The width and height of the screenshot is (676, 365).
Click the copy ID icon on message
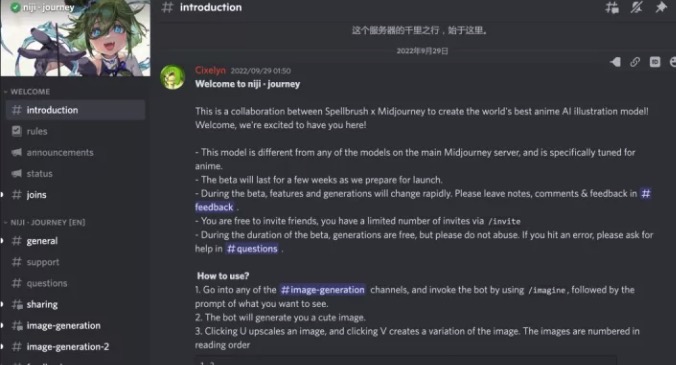coord(655,62)
